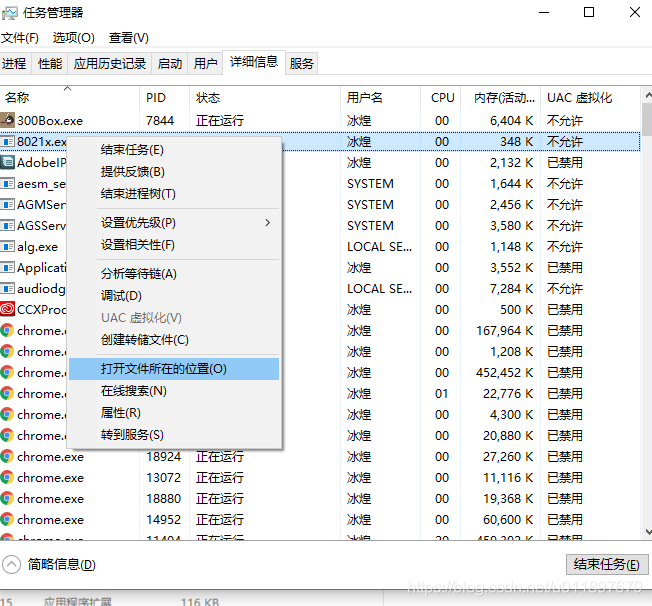Click memory value 22,776 K
Viewport: 652px width, 606px height.
pyautogui.click(x=508, y=393)
